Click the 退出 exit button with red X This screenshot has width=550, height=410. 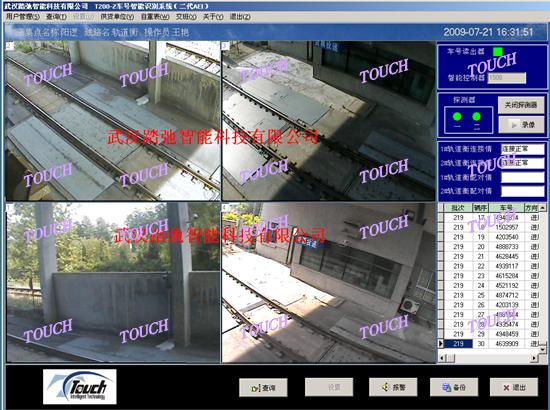tap(514, 387)
